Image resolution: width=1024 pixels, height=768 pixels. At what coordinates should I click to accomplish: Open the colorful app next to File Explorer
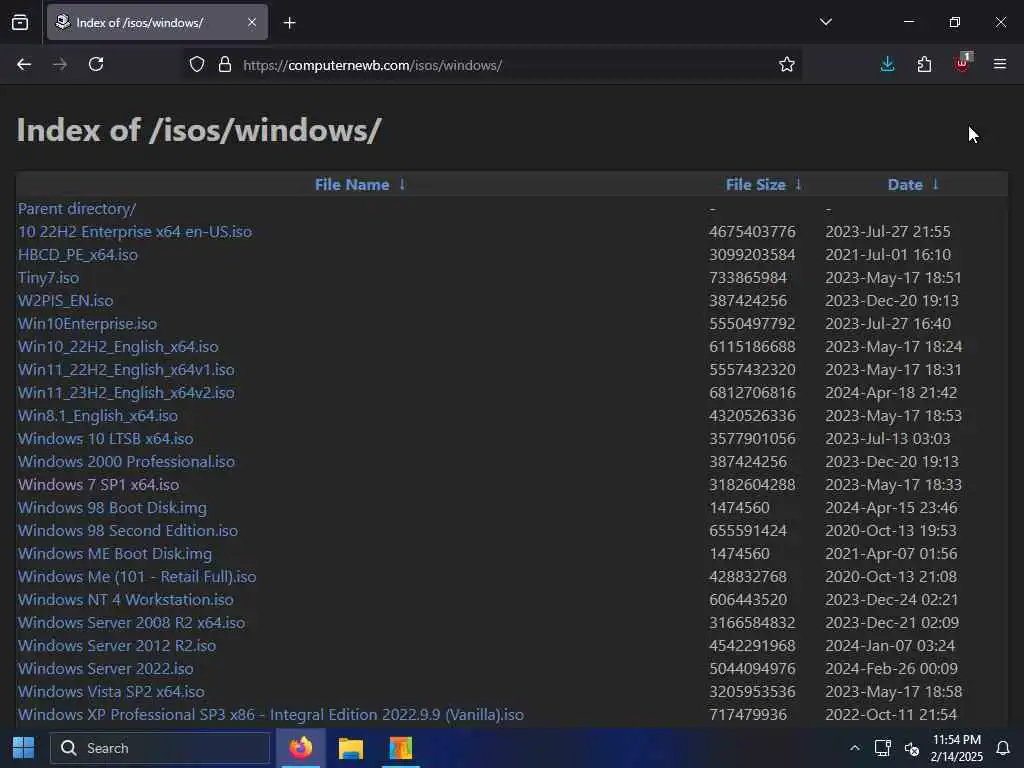pyautogui.click(x=400, y=748)
